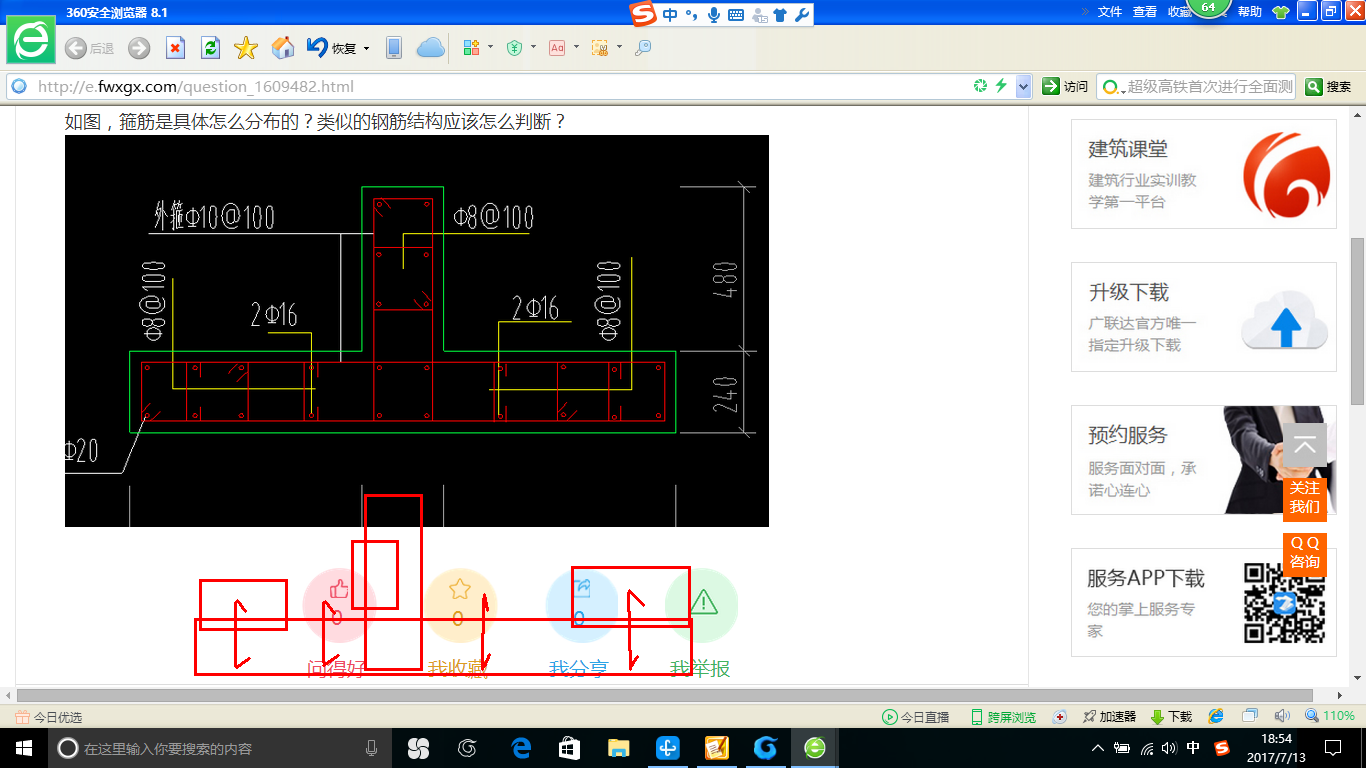
Task: Open the Sogou wrench settings icon
Action: click(801, 14)
